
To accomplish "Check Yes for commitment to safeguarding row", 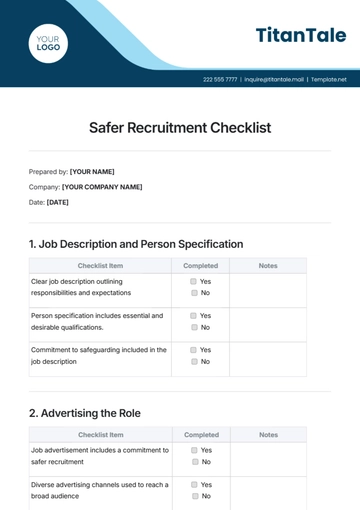I will point(193,350).
